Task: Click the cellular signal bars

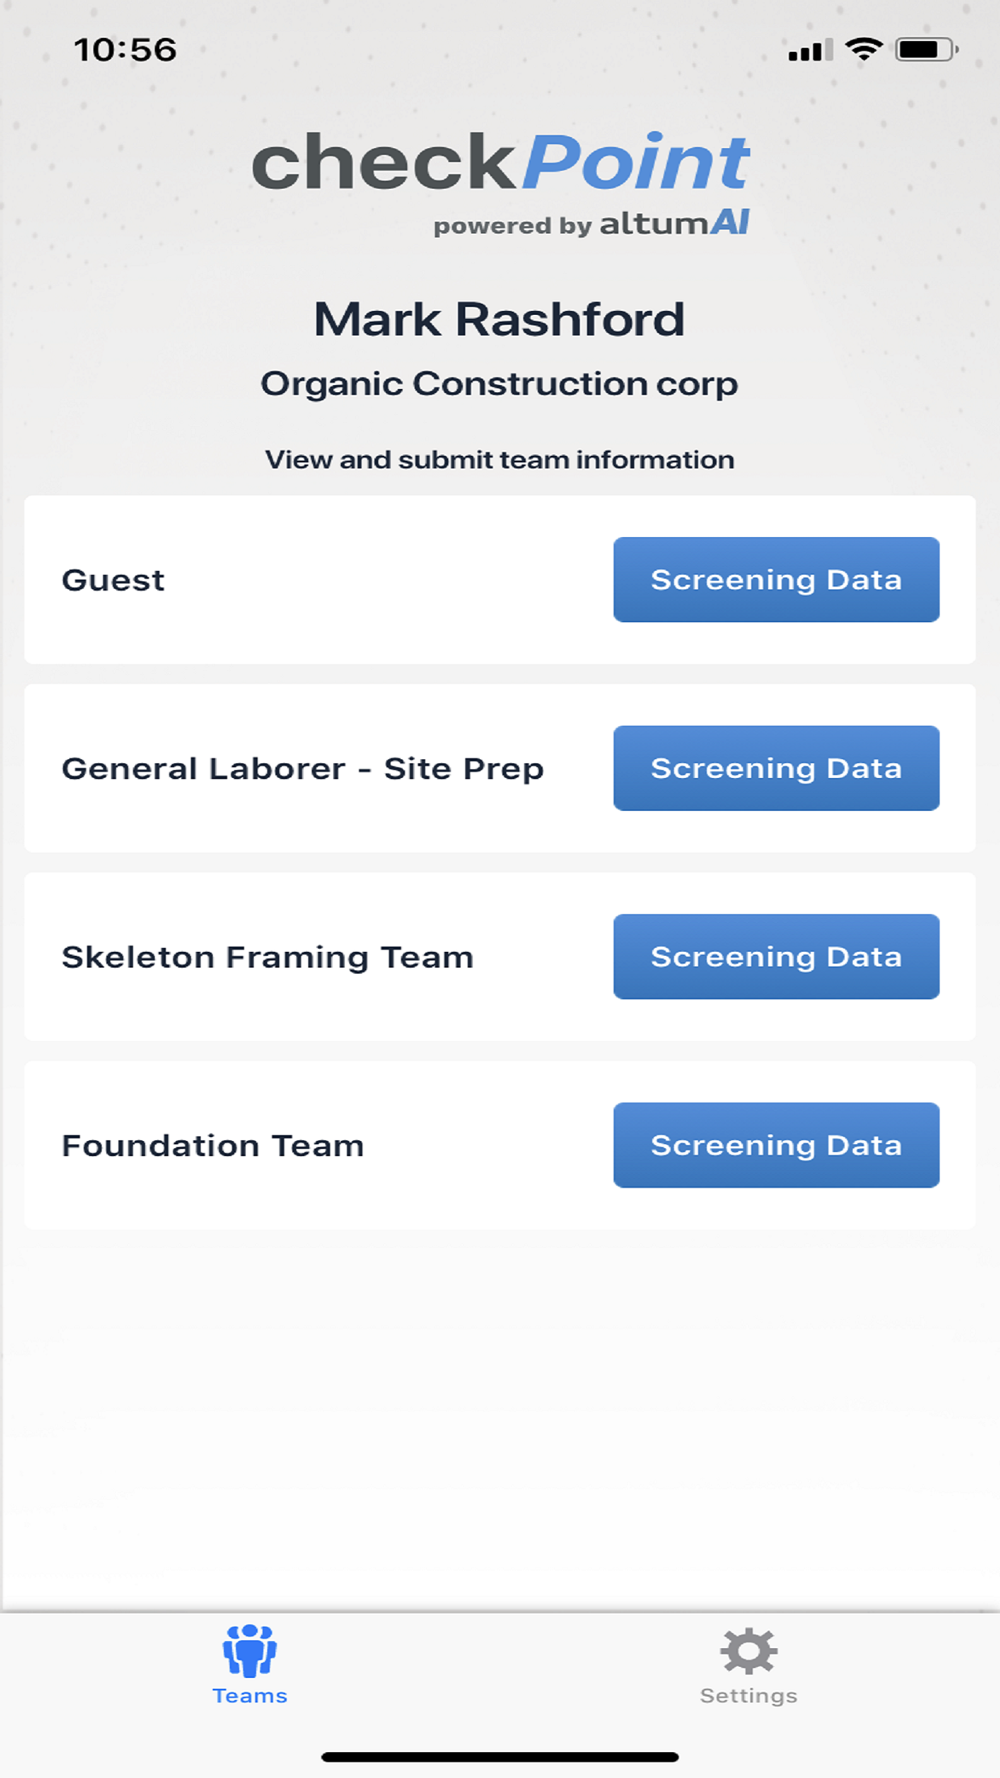Action: pos(810,50)
